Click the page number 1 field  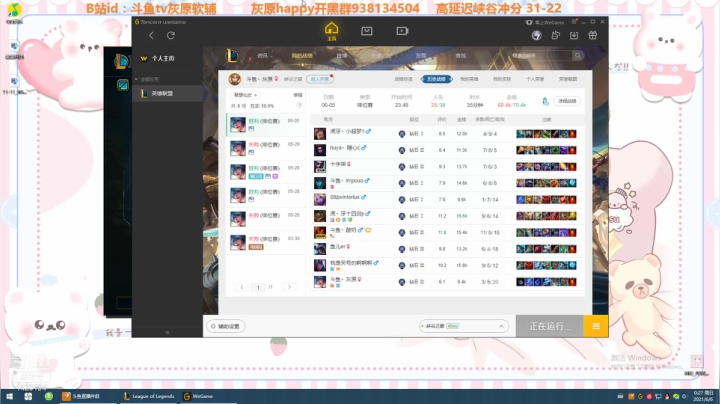coord(258,287)
